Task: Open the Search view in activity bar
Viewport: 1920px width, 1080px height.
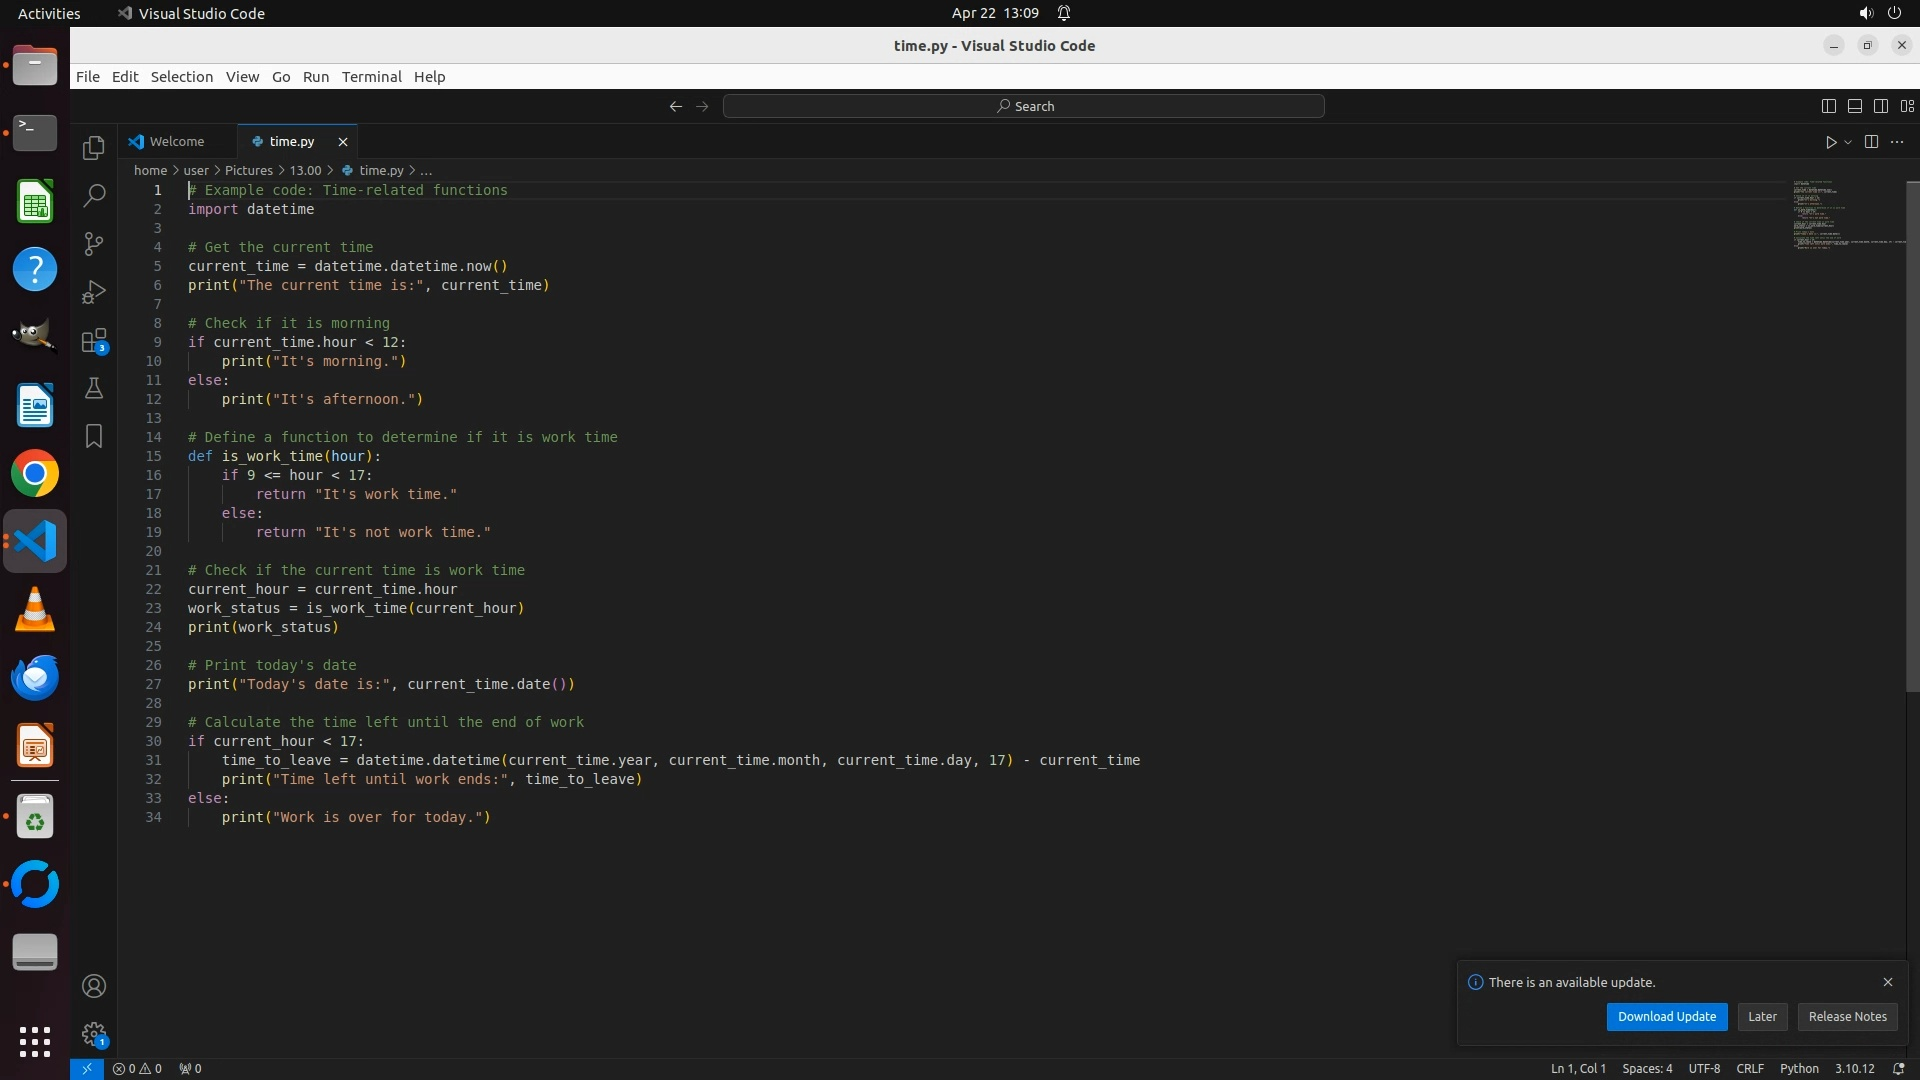Action: 94,196
